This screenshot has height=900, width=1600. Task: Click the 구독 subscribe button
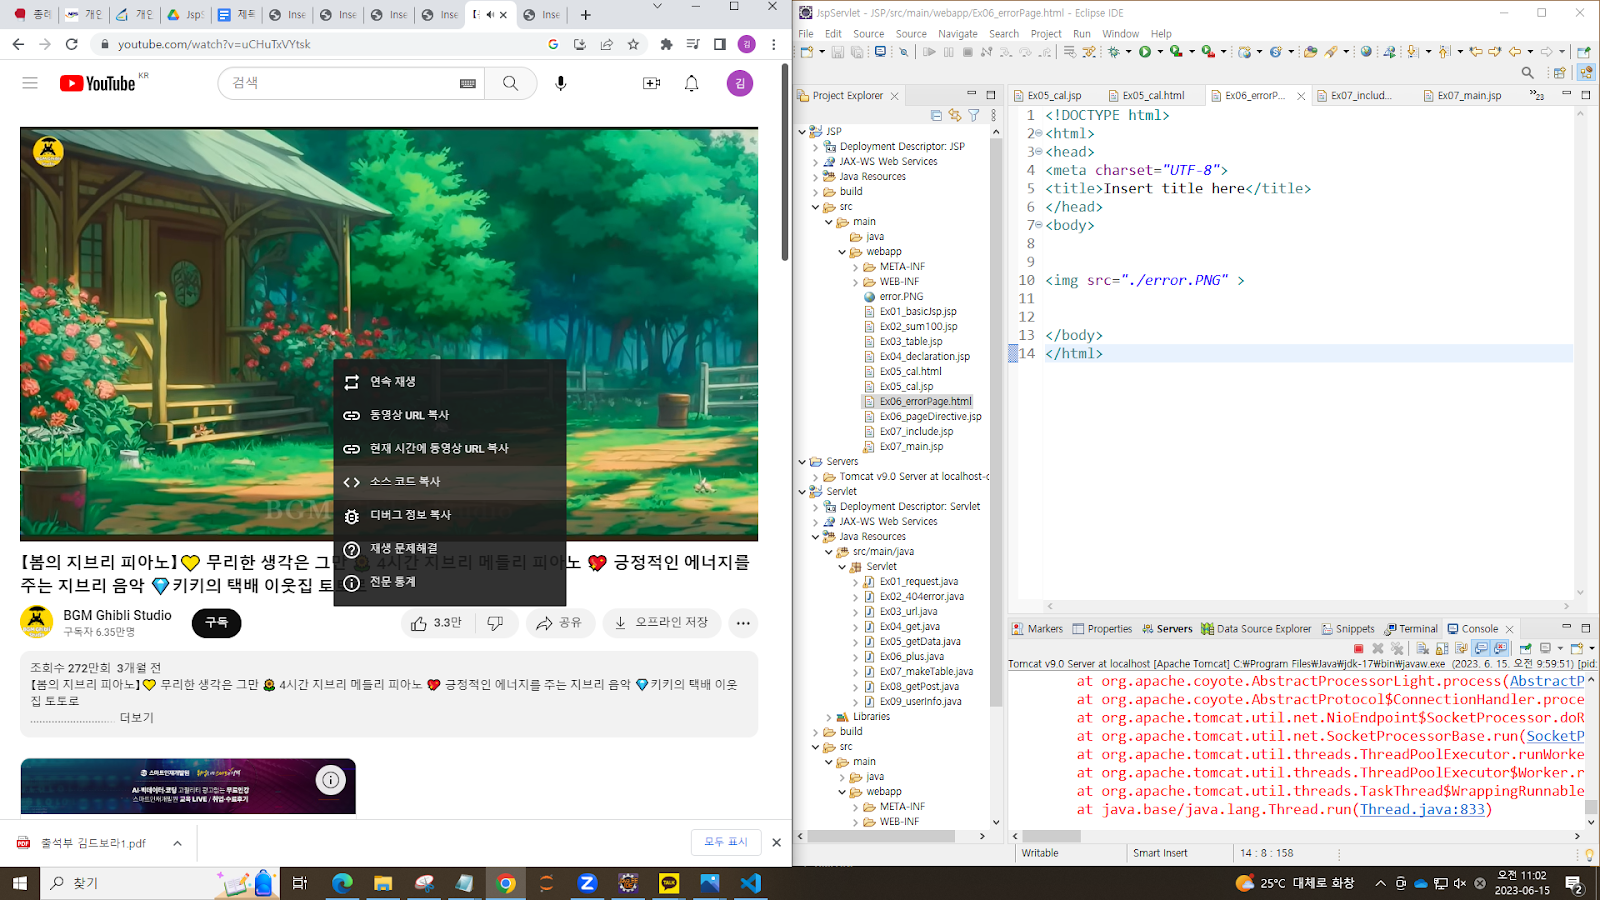[216, 623]
